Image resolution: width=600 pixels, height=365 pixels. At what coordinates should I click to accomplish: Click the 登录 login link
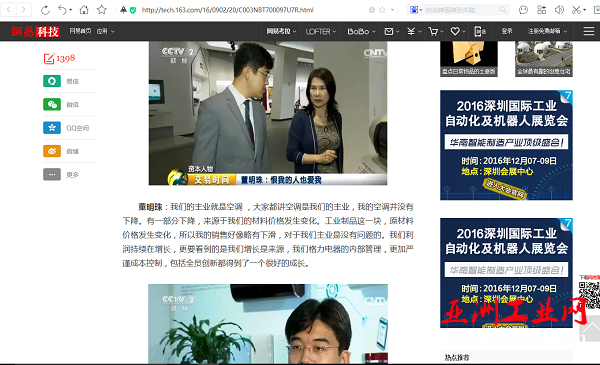[x=507, y=31]
